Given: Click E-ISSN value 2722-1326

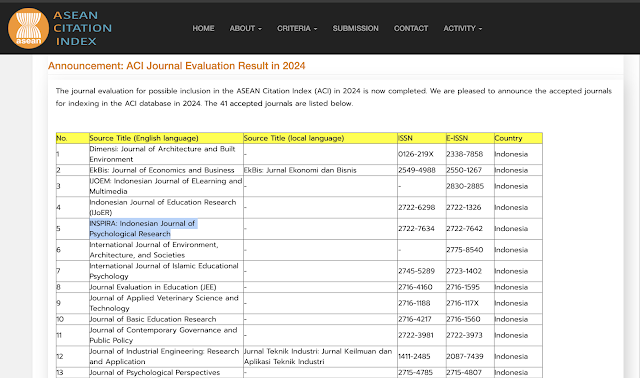Looking at the screenshot, I should pos(464,207).
